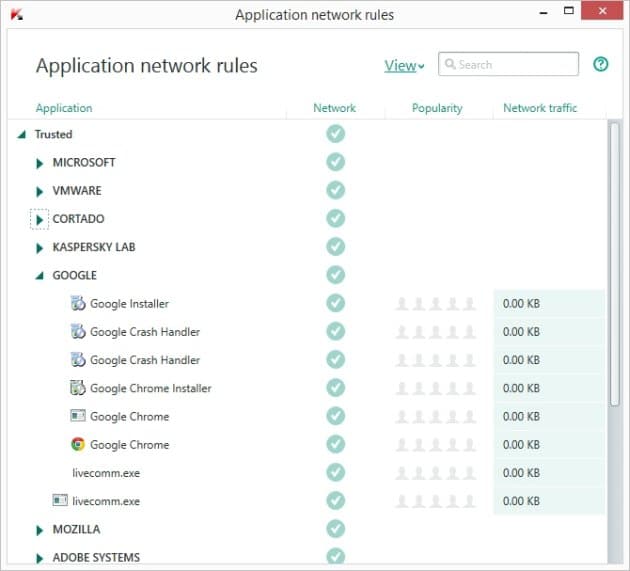The width and height of the screenshot is (630, 571).
Task: Open the View dropdown menu
Action: (x=404, y=65)
